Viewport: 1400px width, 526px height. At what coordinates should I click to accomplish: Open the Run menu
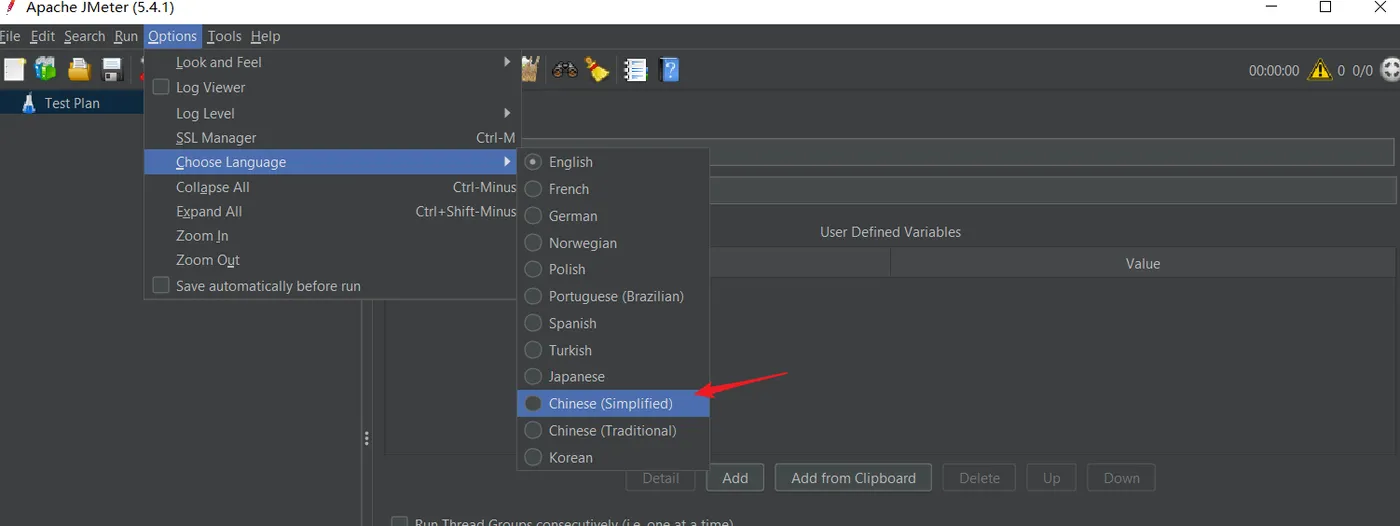click(x=126, y=36)
